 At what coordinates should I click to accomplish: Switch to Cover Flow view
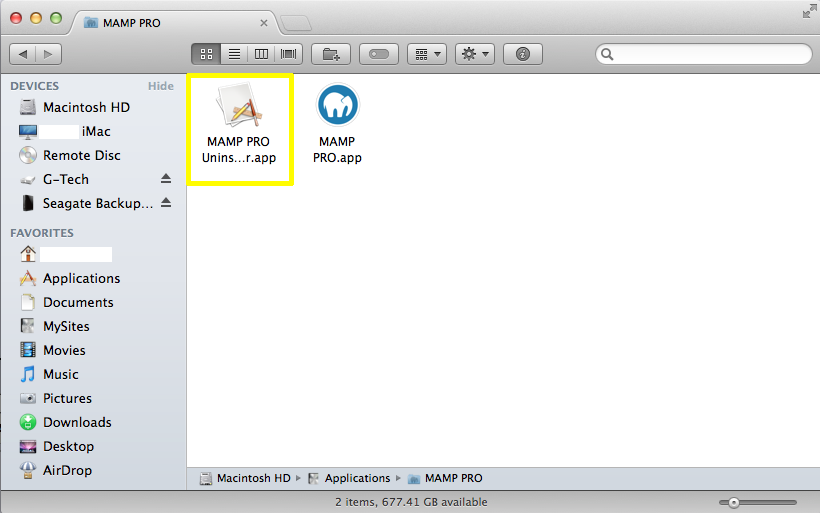[x=289, y=54]
